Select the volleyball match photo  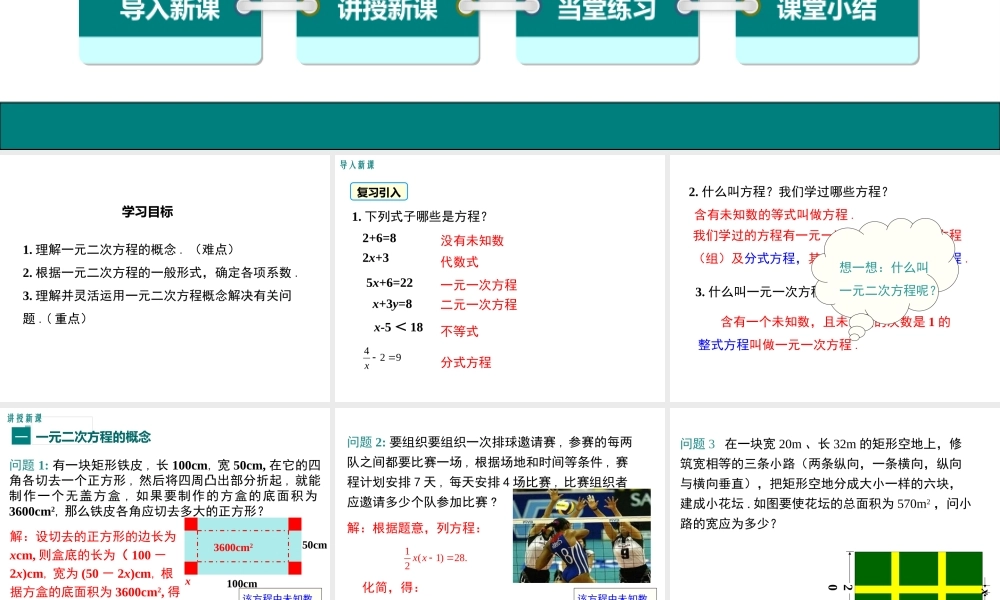pyautogui.click(x=581, y=535)
